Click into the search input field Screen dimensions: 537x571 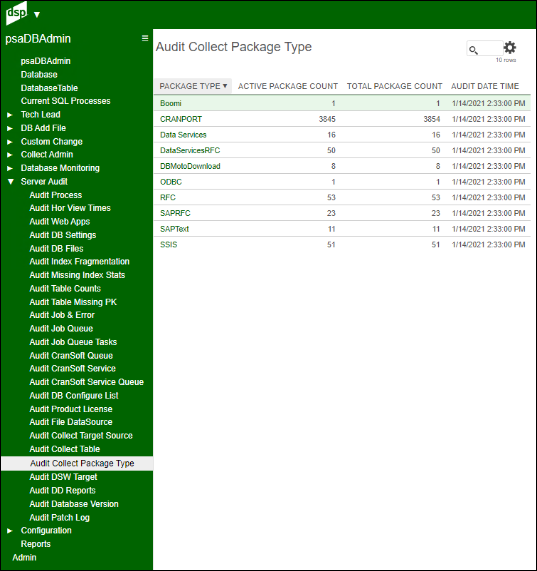point(485,48)
